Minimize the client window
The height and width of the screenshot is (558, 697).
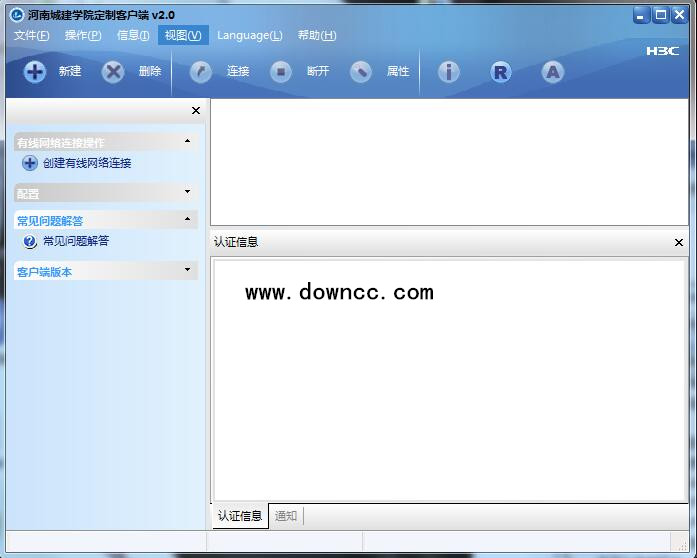click(x=641, y=15)
